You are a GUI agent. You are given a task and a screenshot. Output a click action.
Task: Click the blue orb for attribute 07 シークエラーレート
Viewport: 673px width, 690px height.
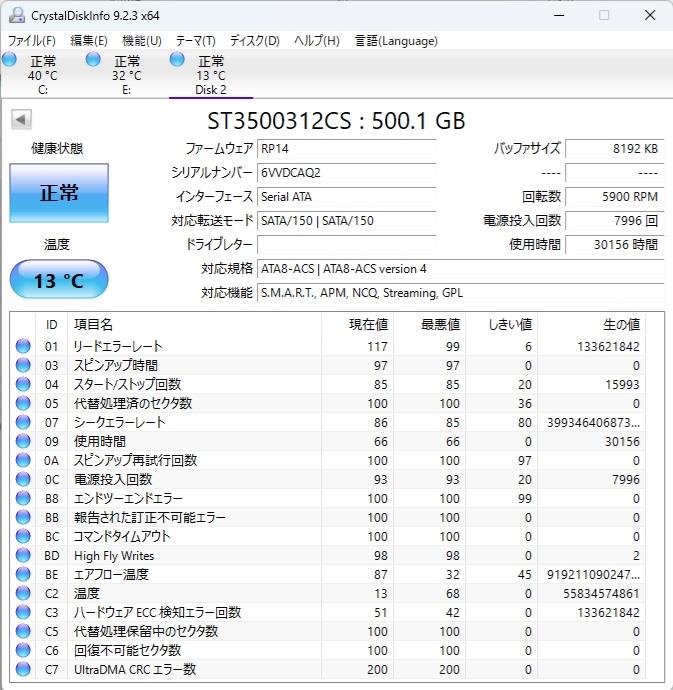coord(23,422)
